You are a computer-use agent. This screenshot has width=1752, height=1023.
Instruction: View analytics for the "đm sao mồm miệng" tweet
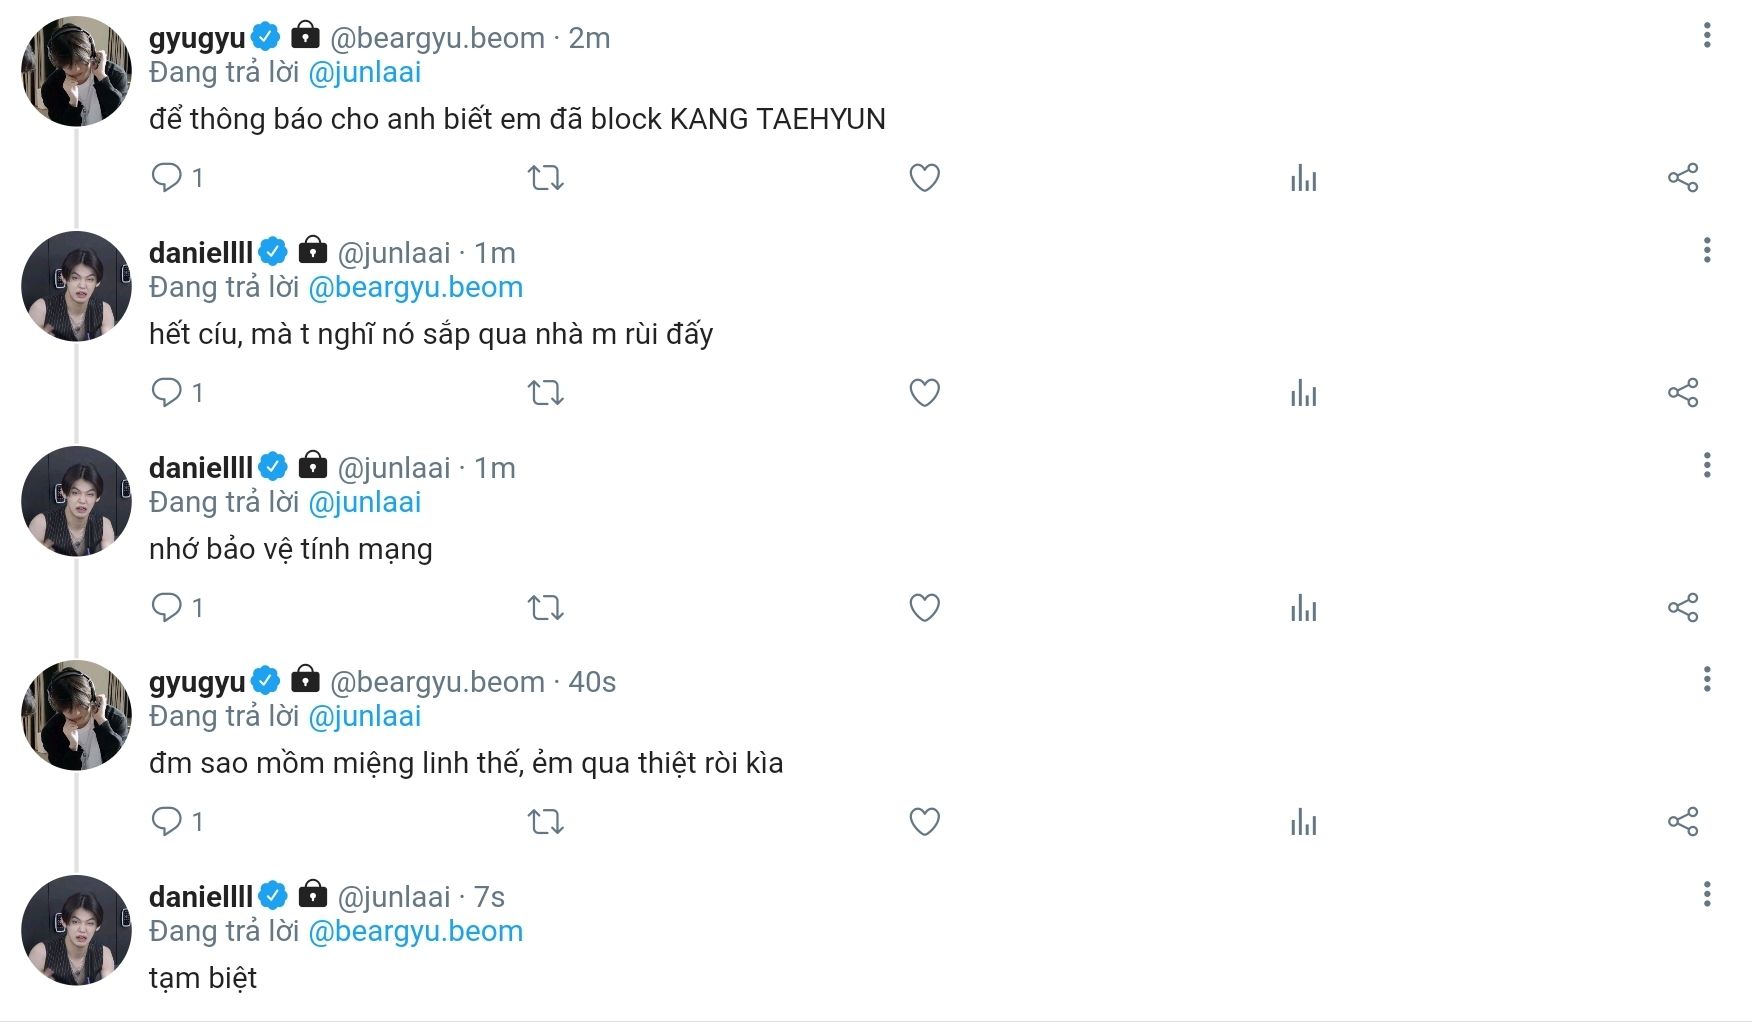pyautogui.click(x=1303, y=822)
